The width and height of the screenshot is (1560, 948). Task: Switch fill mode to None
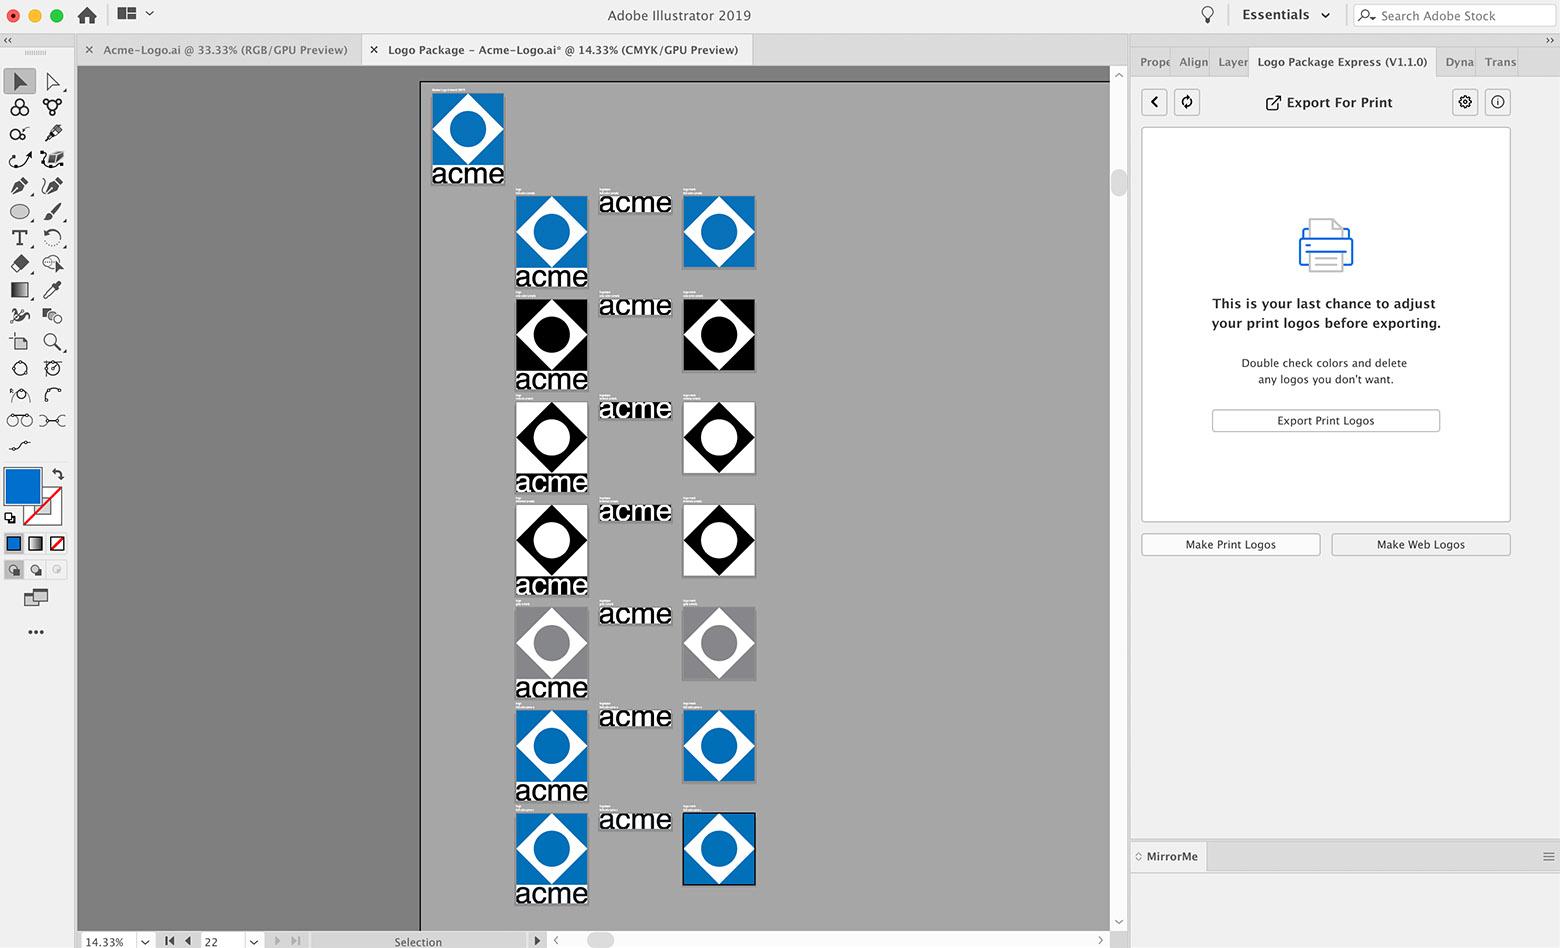click(x=57, y=544)
